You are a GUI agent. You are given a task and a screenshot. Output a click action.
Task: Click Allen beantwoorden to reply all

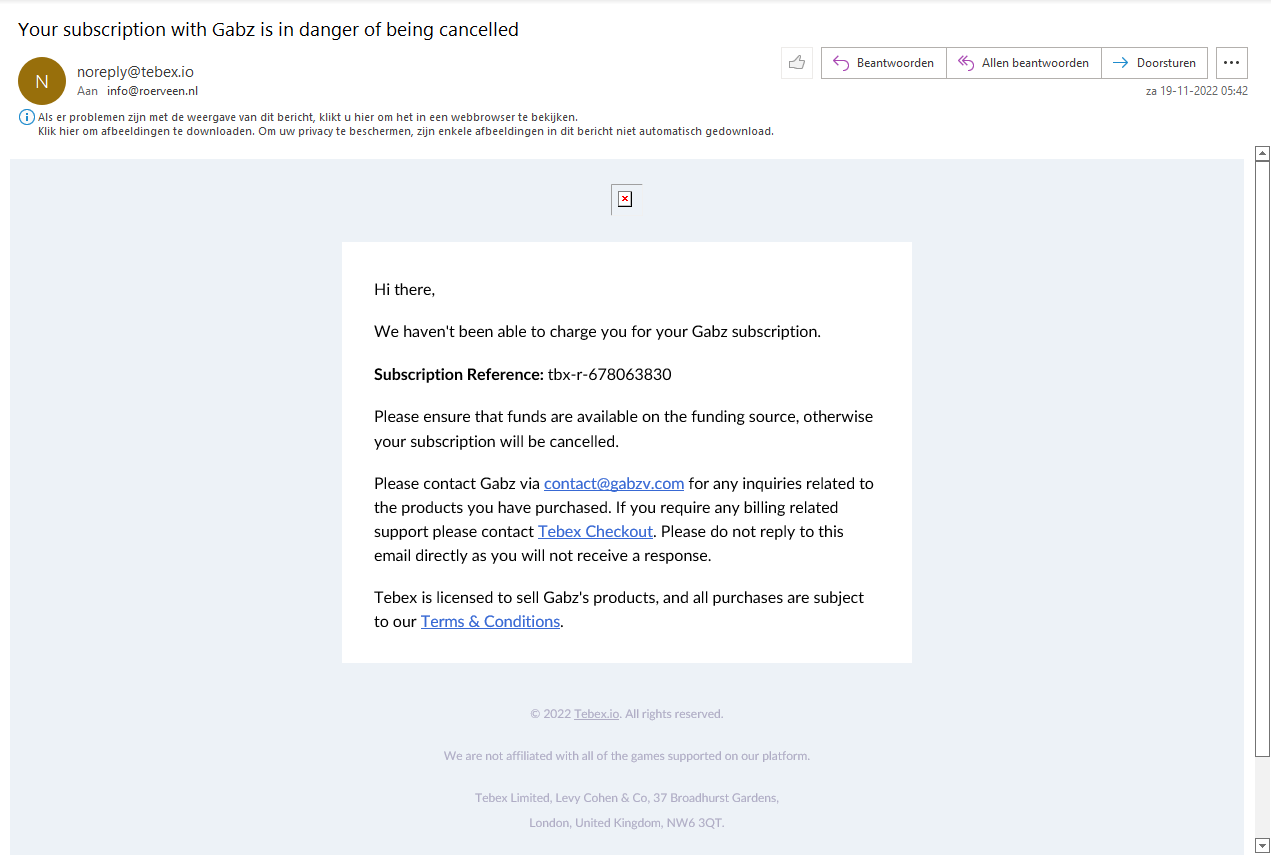1023,63
